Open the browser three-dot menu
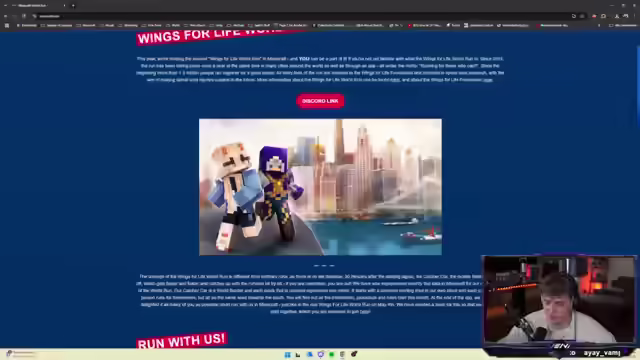 coord(635,16)
